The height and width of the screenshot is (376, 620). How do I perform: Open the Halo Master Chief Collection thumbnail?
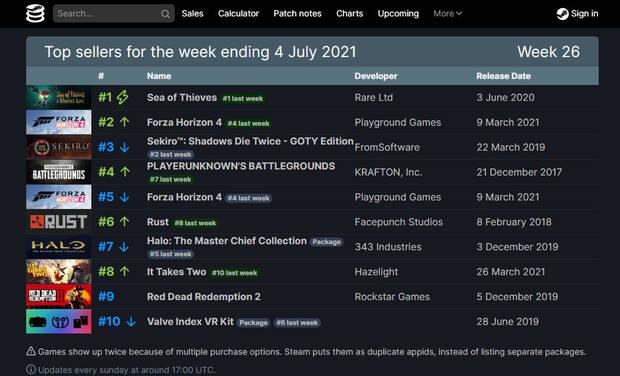point(59,247)
